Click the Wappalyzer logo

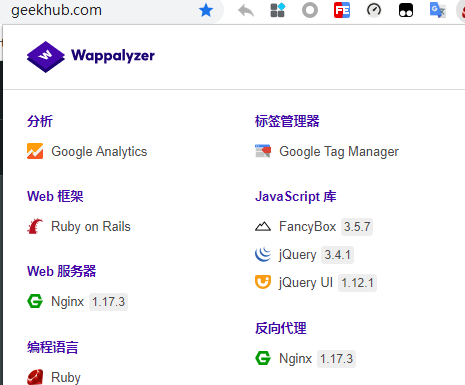(x=91, y=56)
